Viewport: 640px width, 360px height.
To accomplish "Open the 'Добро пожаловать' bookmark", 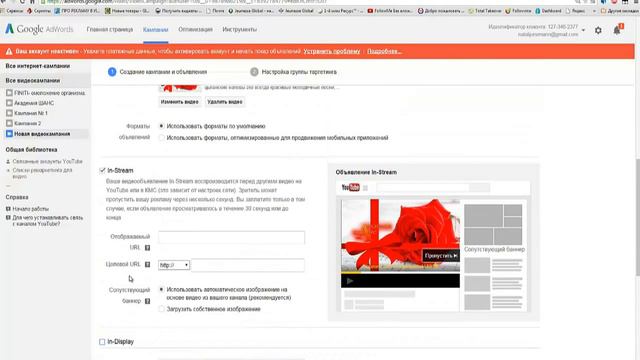I will tap(441, 11).
